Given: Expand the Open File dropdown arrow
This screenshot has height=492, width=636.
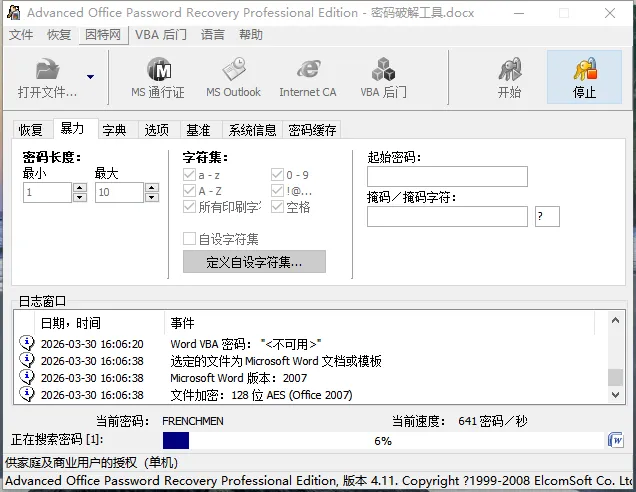Looking at the screenshot, I should click(90, 76).
